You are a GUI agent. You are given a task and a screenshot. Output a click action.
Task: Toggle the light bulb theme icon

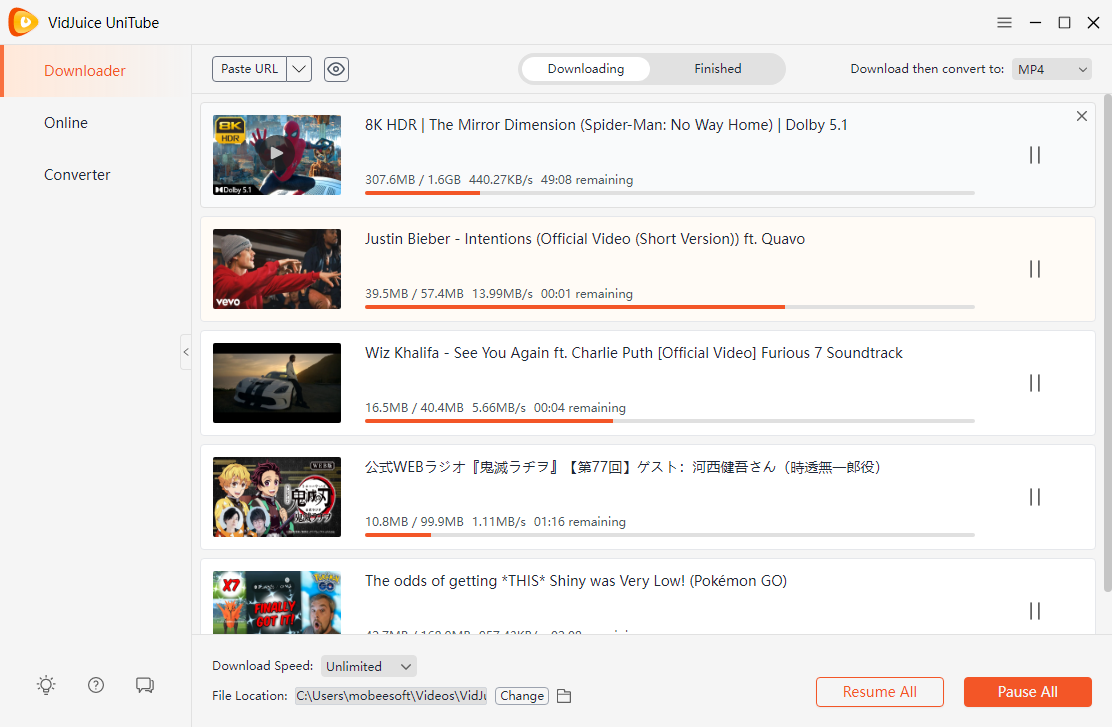46,685
